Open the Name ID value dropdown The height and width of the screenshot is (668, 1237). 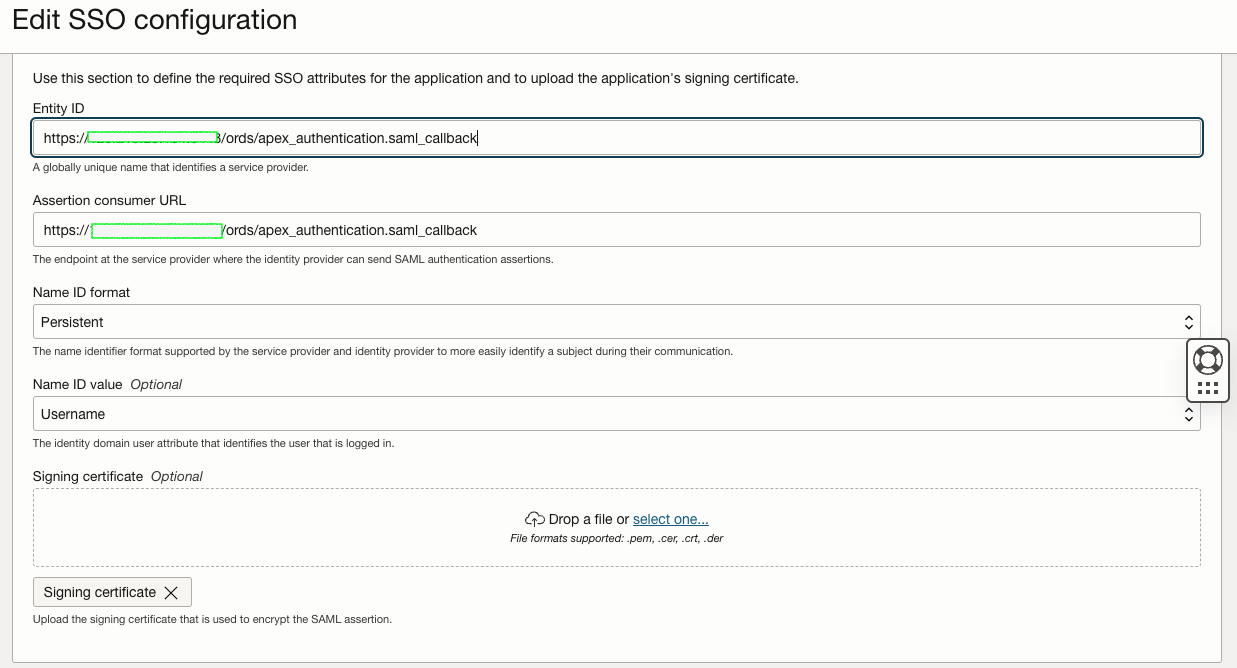[600, 414]
